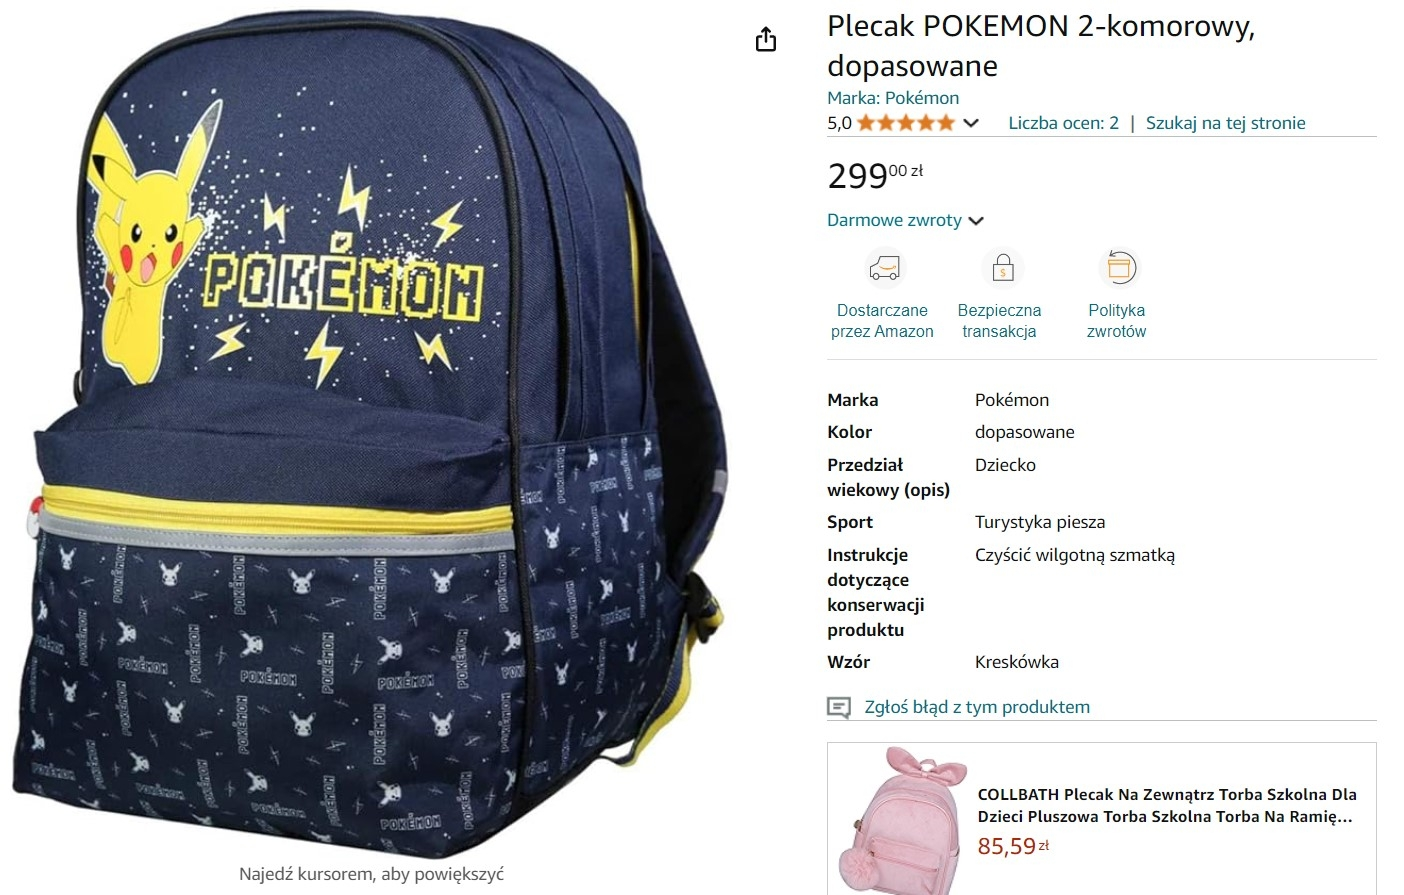Click the report-error speech bubble icon
Image resolution: width=1404 pixels, height=895 pixels.
839,708
